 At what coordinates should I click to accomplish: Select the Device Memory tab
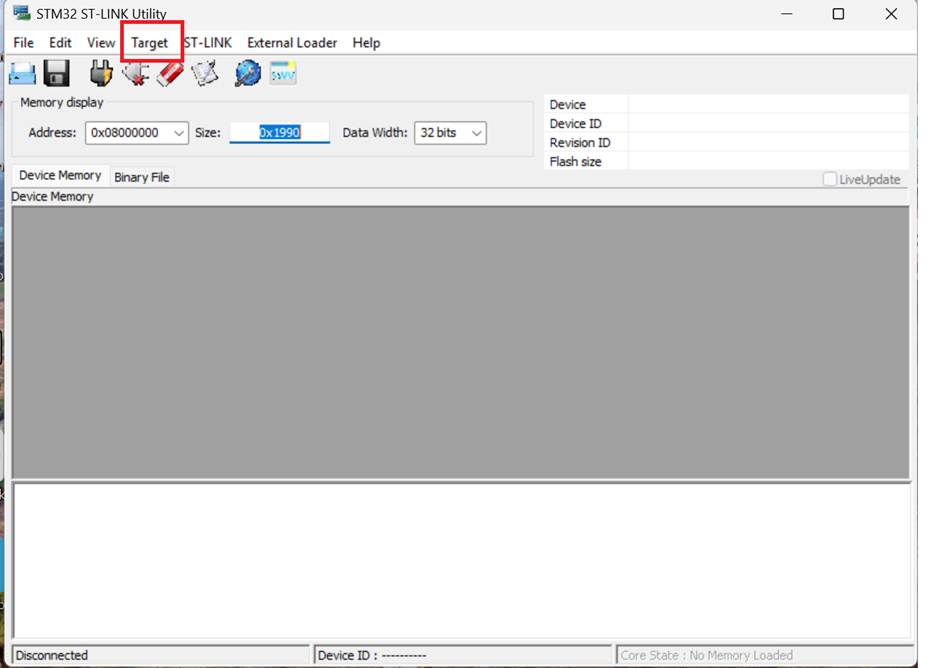(60, 176)
